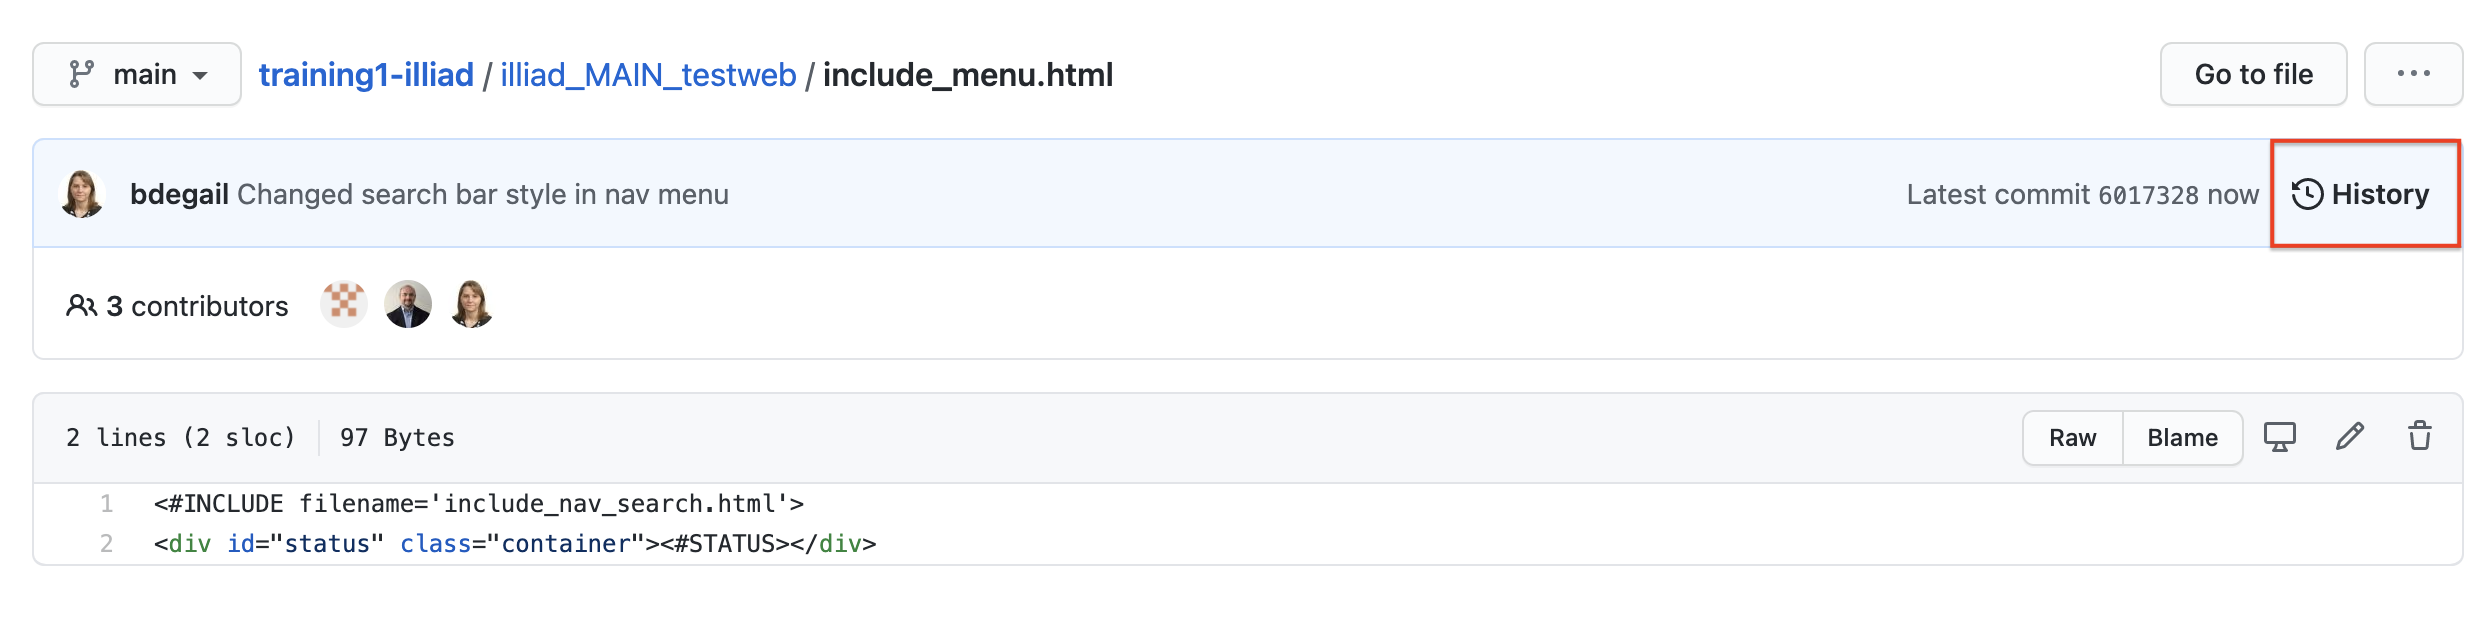Open bdegail author profile link
2490x632 pixels.
(180, 194)
